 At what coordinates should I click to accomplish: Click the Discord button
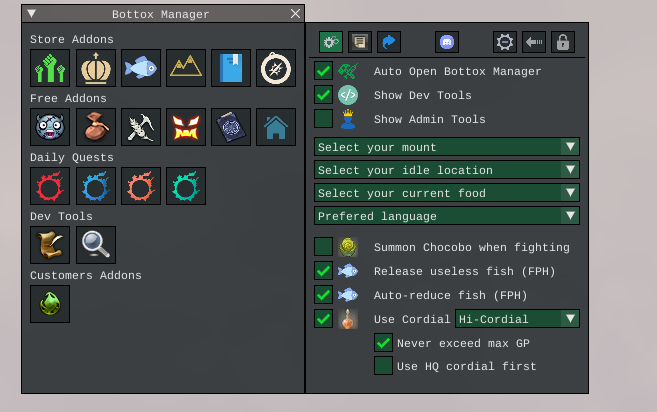click(x=447, y=42)
